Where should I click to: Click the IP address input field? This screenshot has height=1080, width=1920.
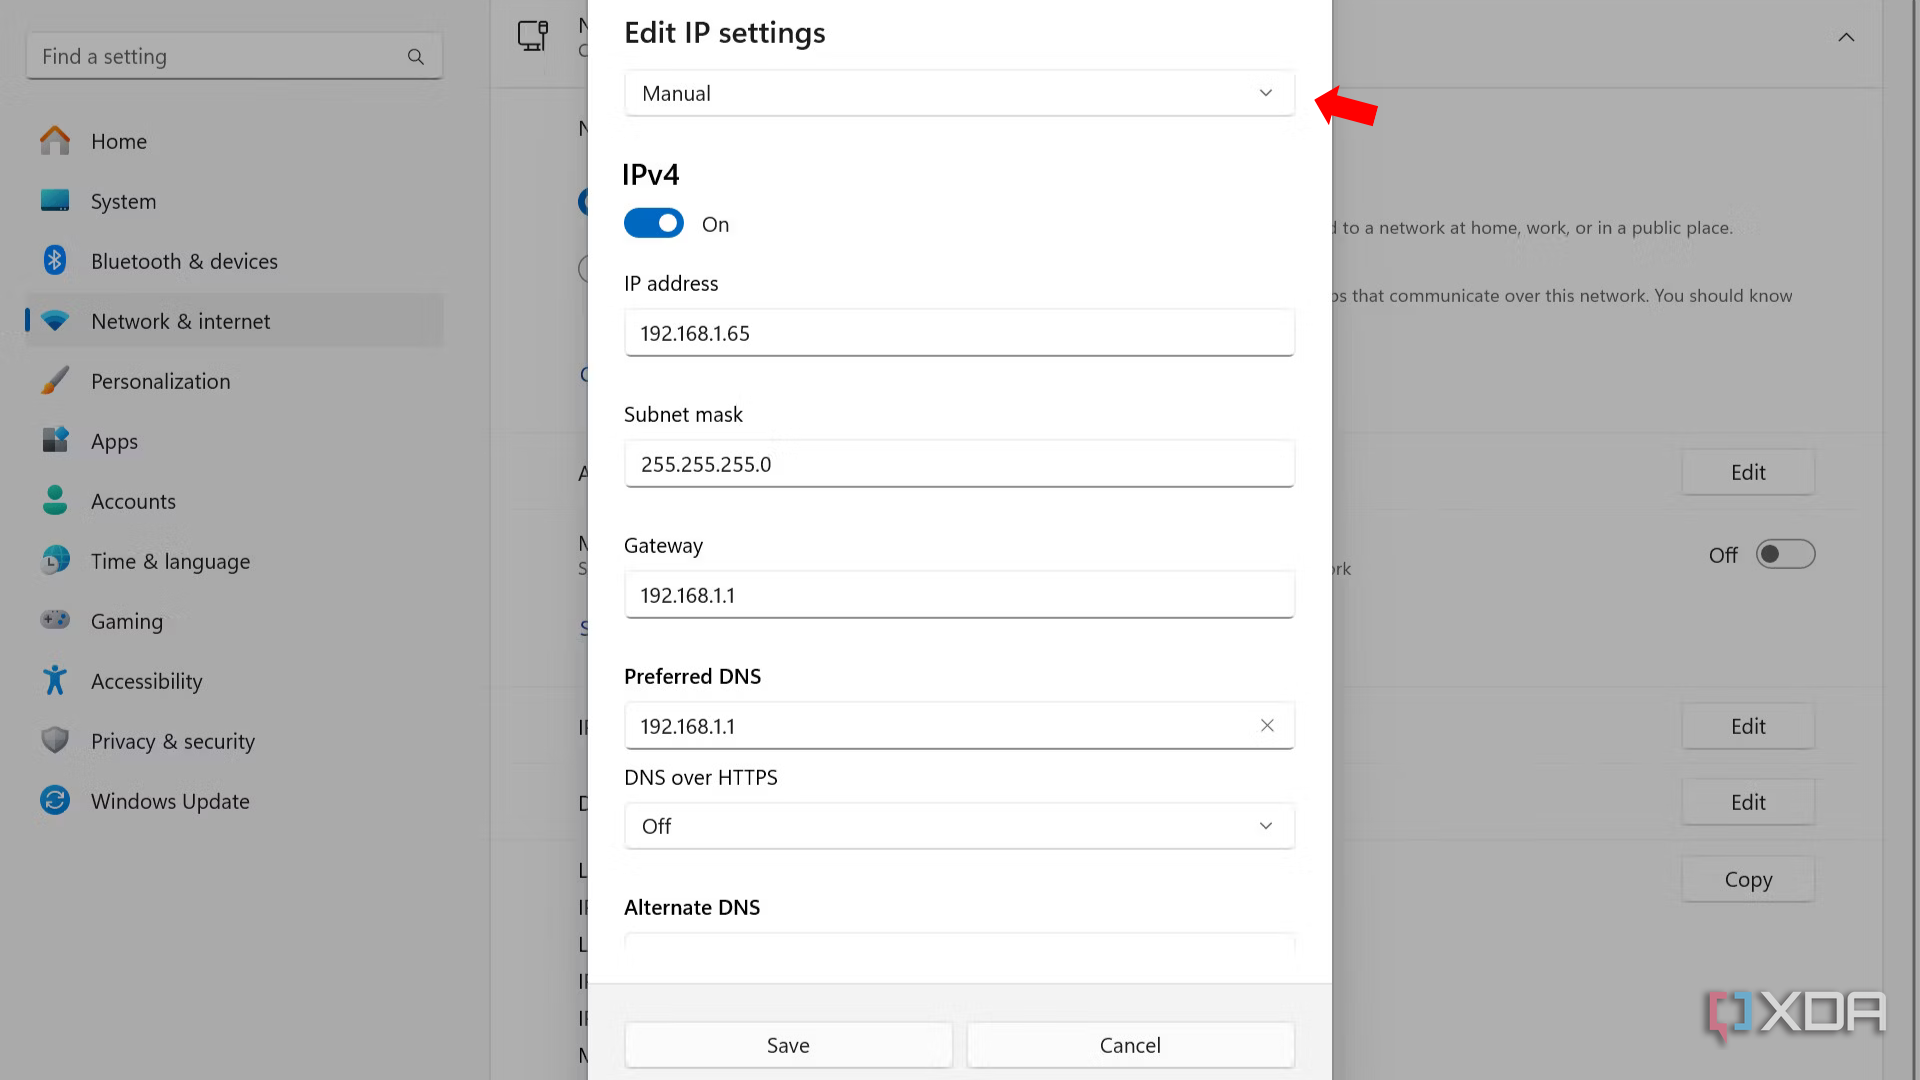pos(959,333)
